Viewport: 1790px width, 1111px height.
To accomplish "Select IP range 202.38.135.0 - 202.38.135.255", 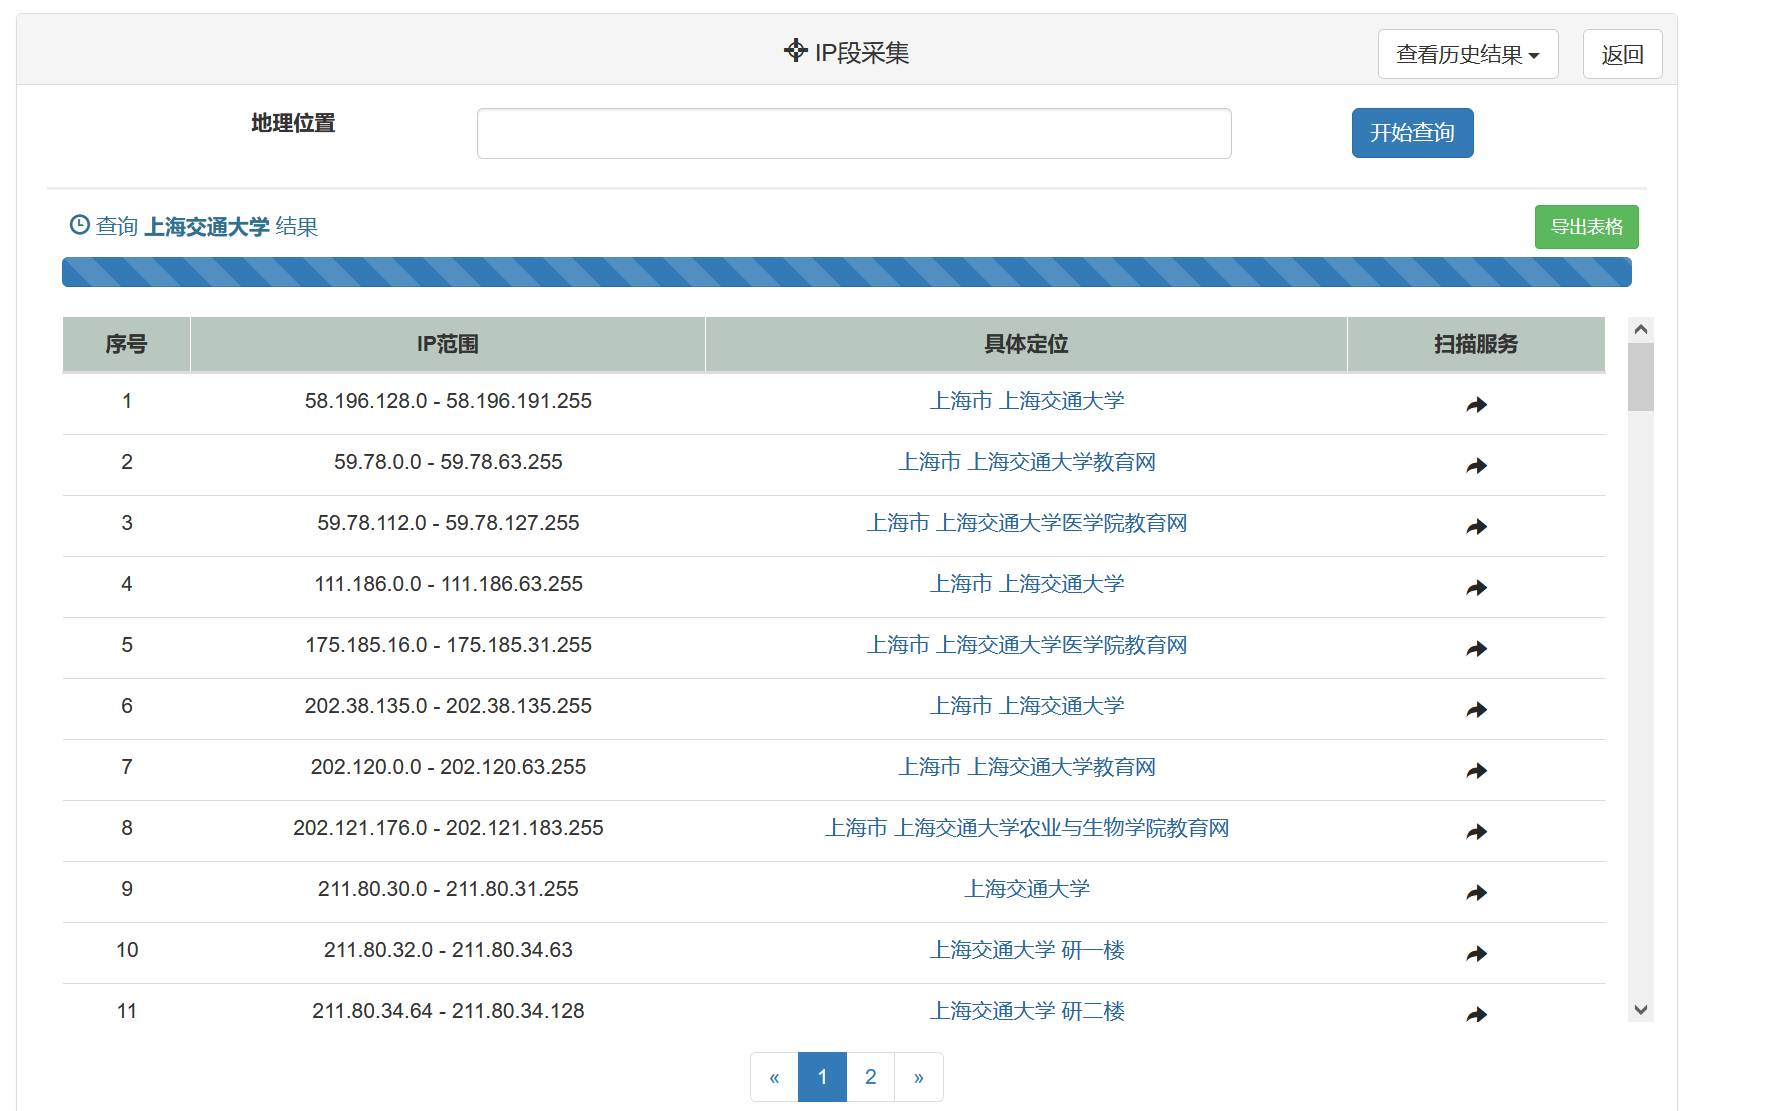I will 448,706.
